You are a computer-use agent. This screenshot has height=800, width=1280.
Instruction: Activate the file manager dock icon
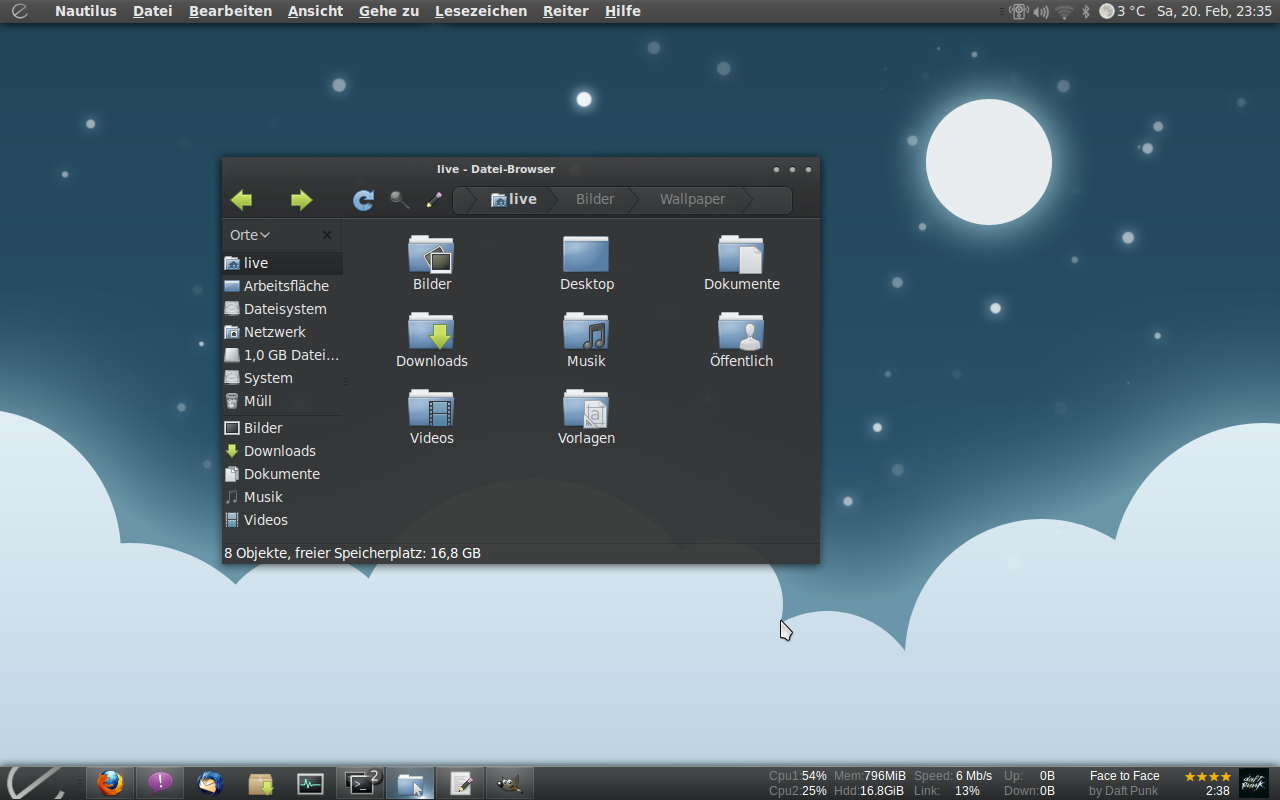pos(410,783)
